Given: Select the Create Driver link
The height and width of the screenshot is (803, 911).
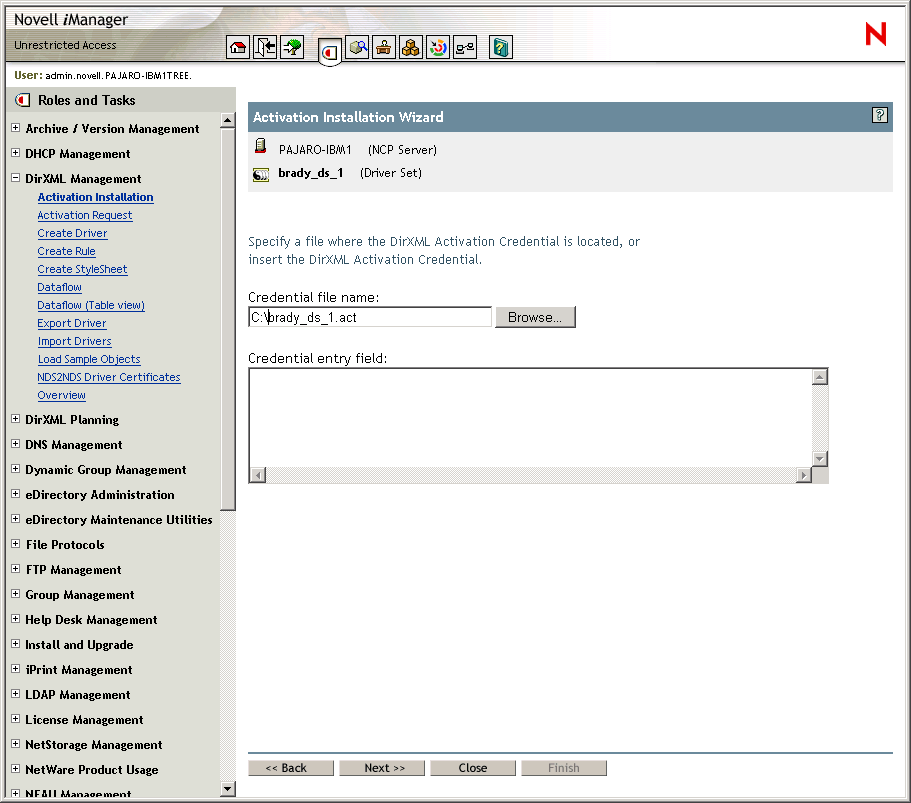Looking at the screenshot, I should click(72, 233).
